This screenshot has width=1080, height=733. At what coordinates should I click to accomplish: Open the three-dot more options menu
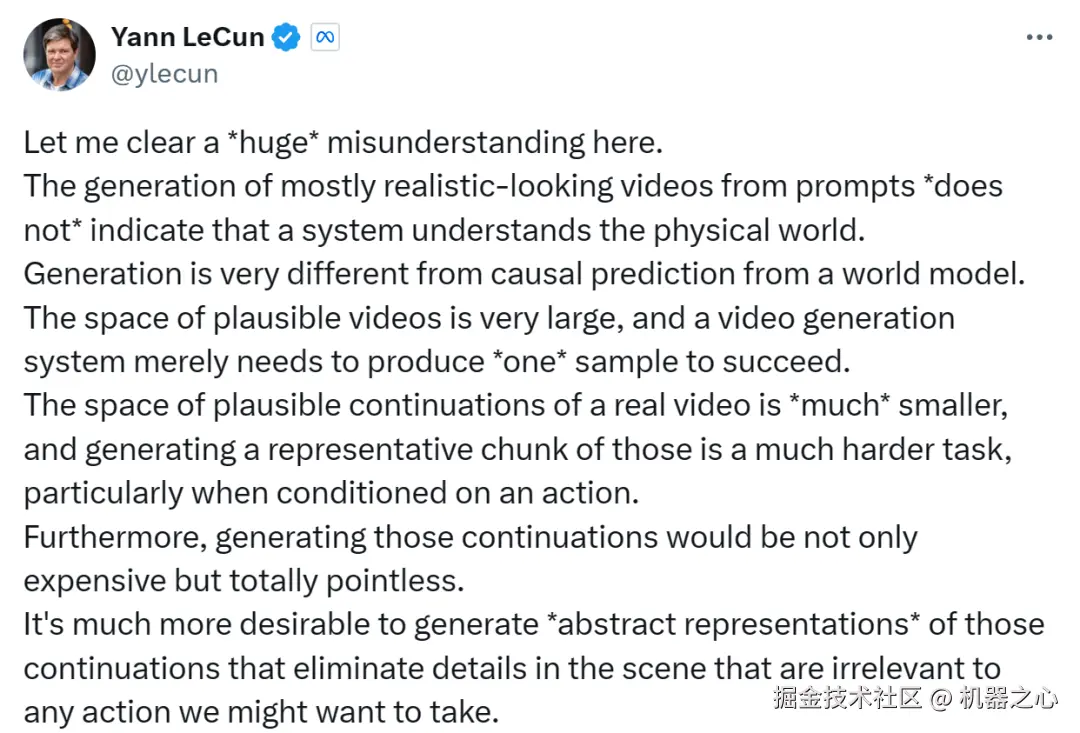pos(1039,38)
